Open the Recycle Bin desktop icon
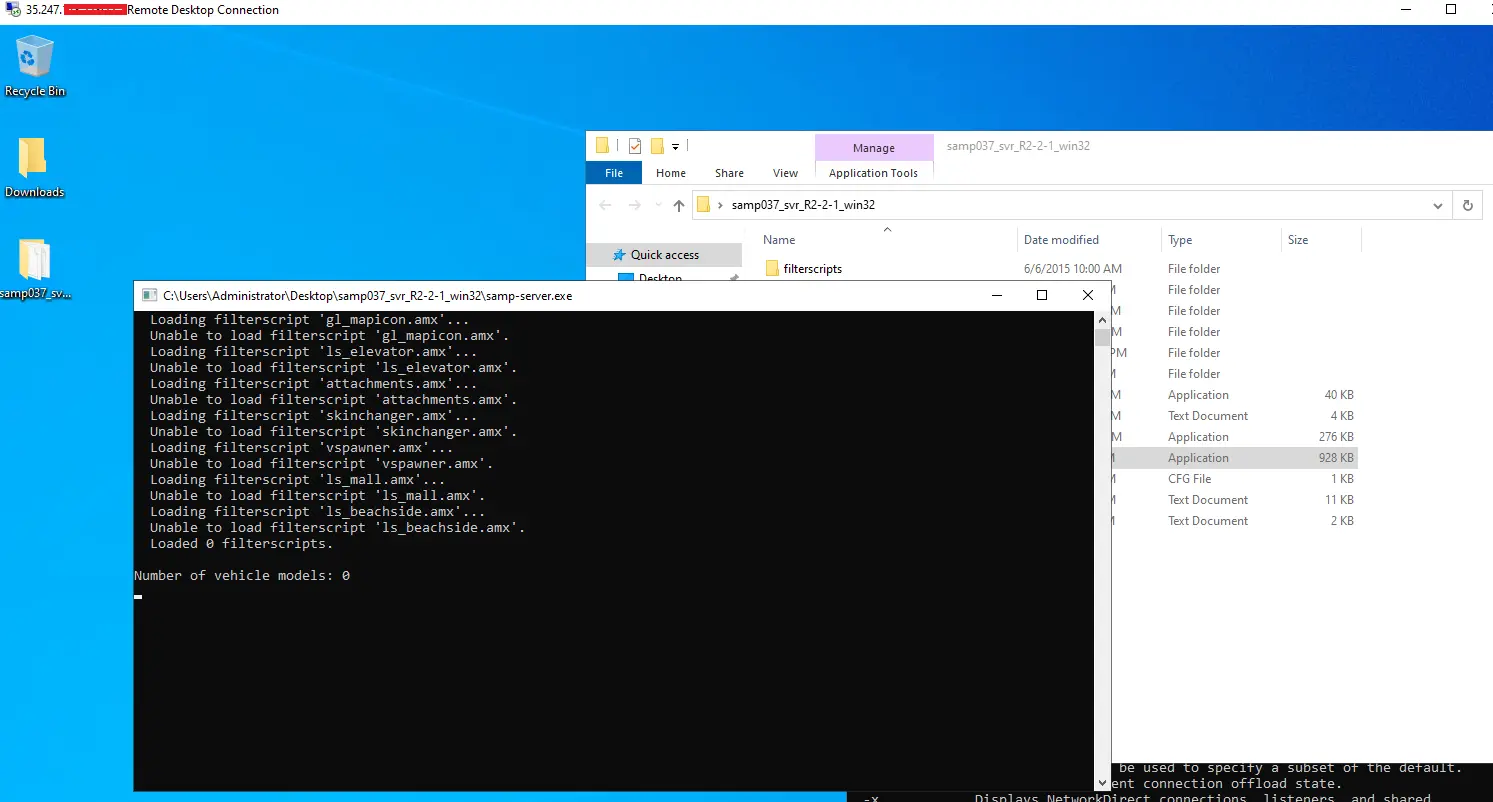Screen dimensions: 1493x802 click(x=34, y=66)
